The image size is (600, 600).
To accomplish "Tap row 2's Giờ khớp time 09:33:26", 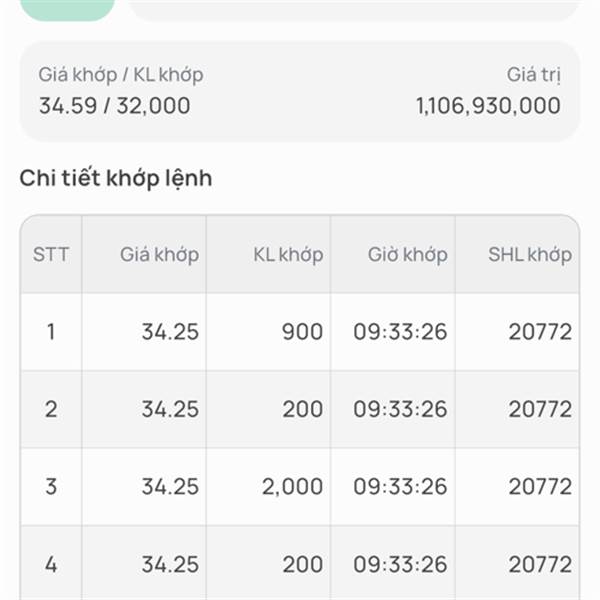I will click(x=399, y=409).
